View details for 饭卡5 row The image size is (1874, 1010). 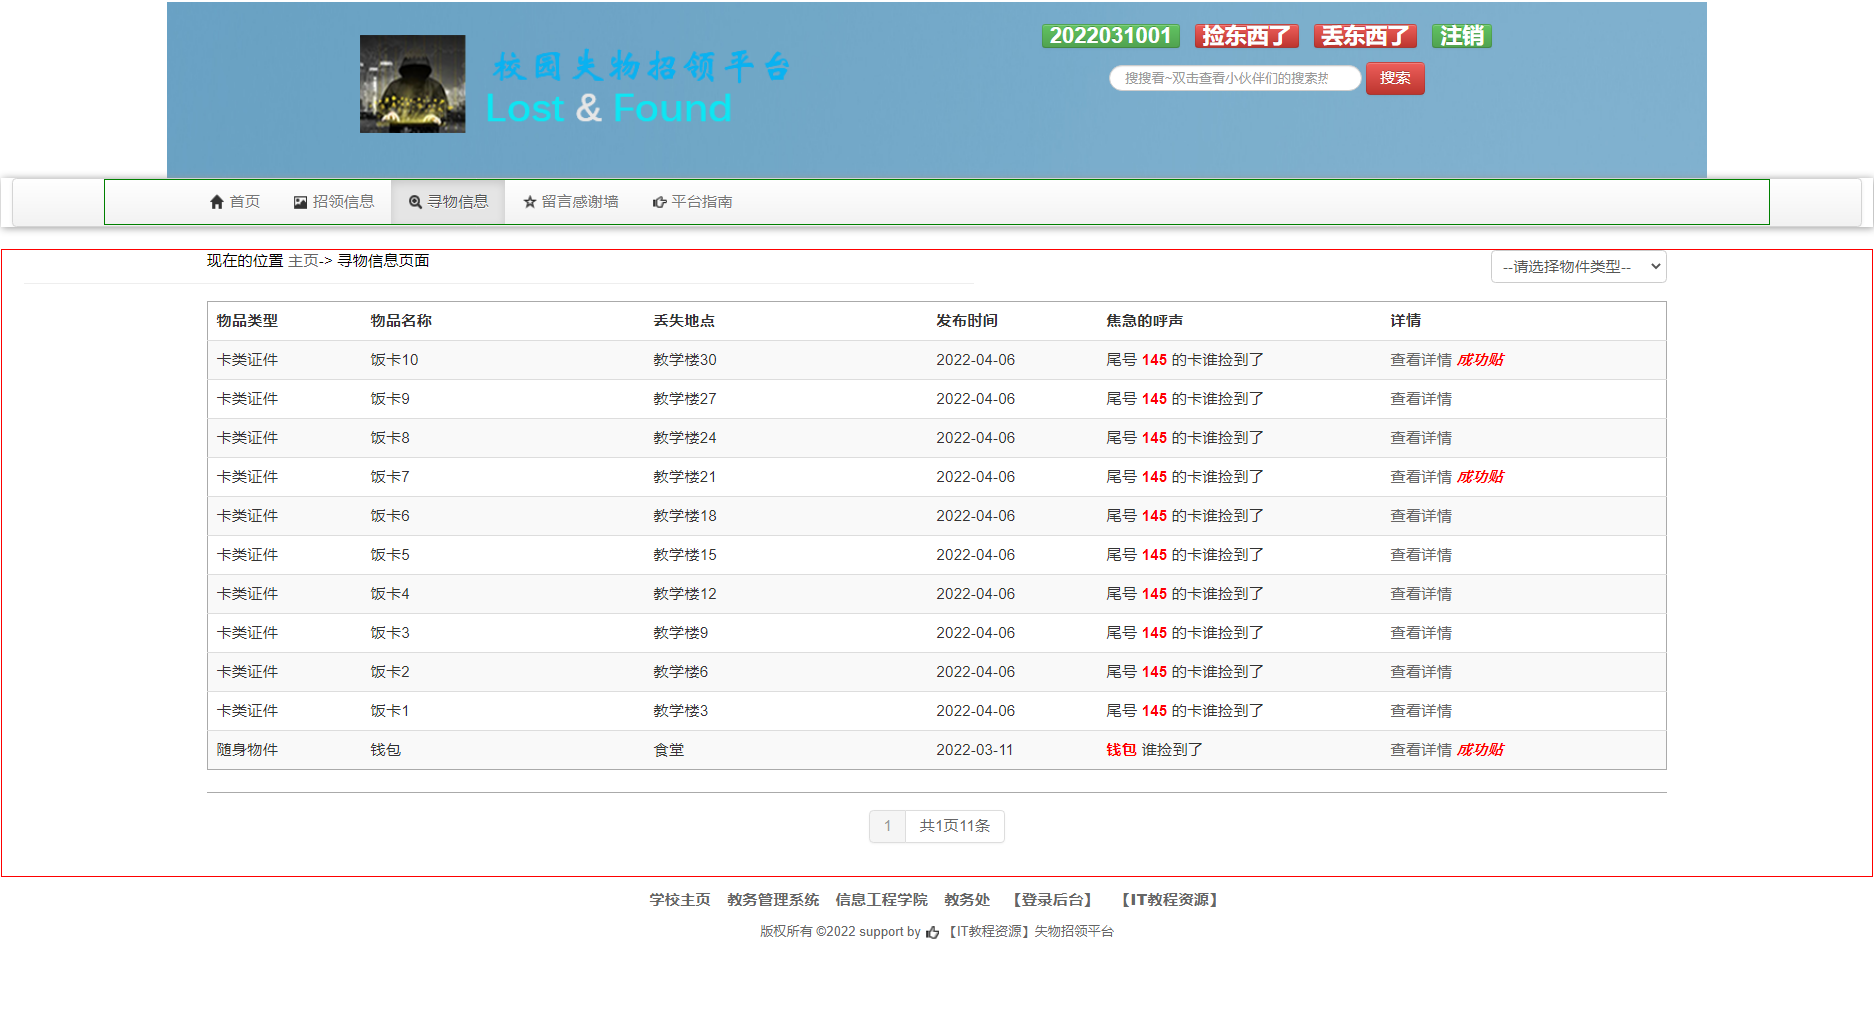[1421, 555]
